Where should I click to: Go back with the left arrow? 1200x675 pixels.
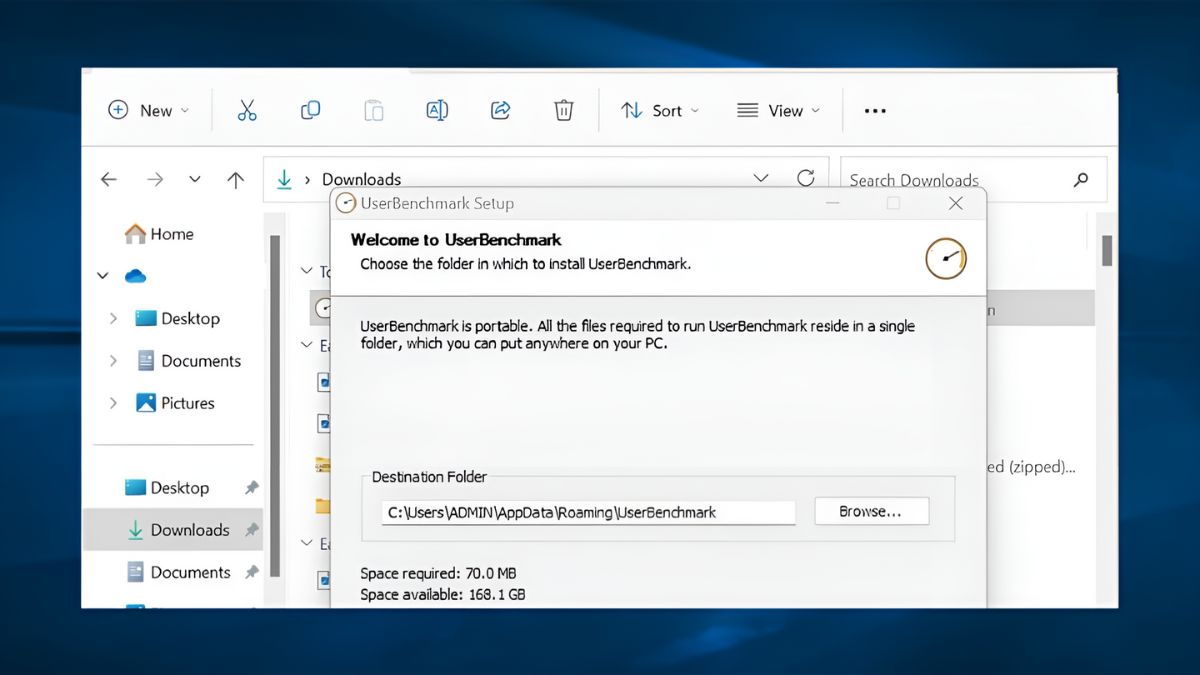pyautogui.click(x=109, y=180)
